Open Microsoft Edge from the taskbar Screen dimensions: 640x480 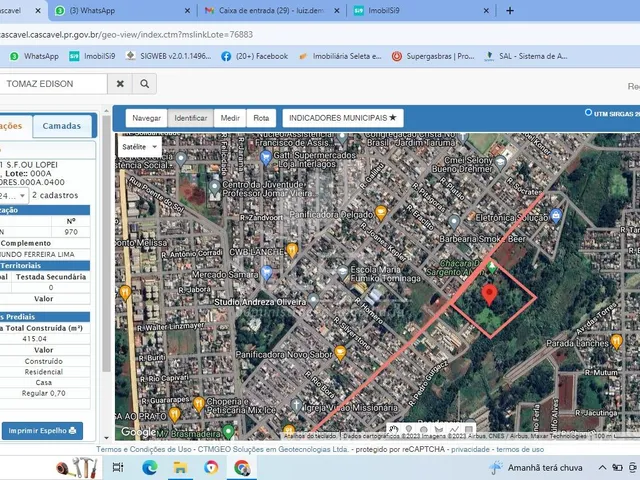point(150,467)
